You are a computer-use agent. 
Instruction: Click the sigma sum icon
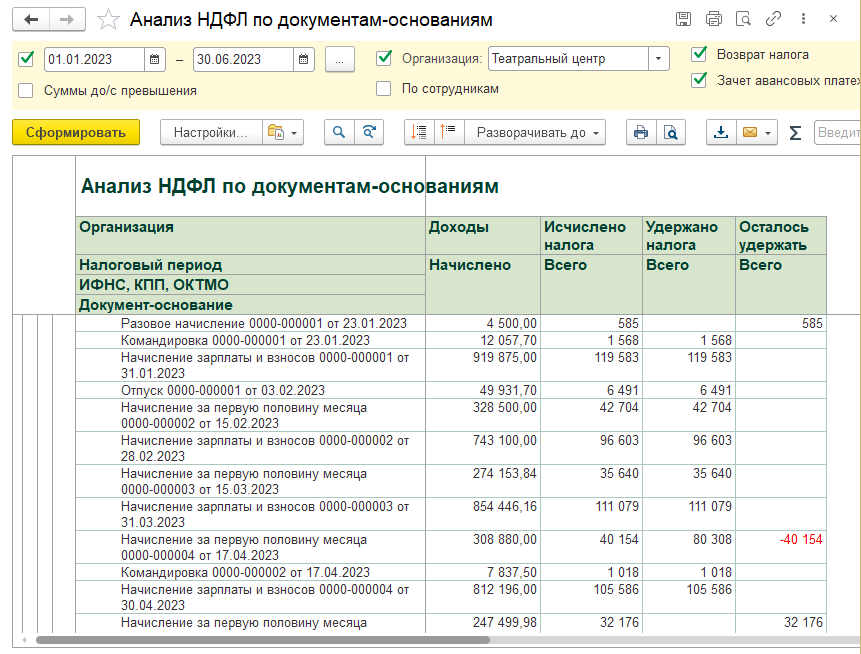pyautogui.click(x=795, y=132)
